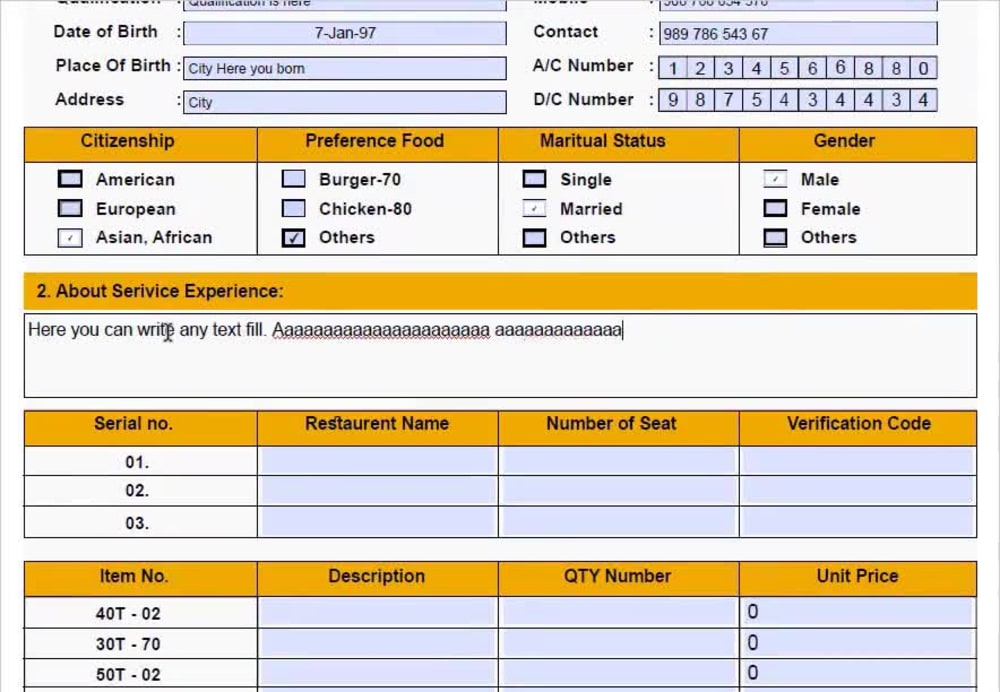Viewport: 1000px width, 692px height.
Task: Click the Unit Price cell for item 40T-02
Action: 858,612
